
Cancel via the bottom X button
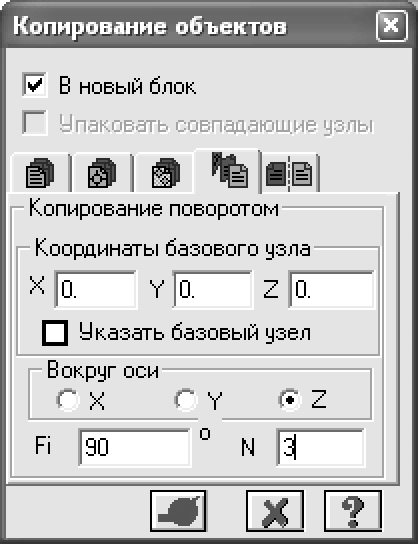pyautogui.click(x=275, y=511)
